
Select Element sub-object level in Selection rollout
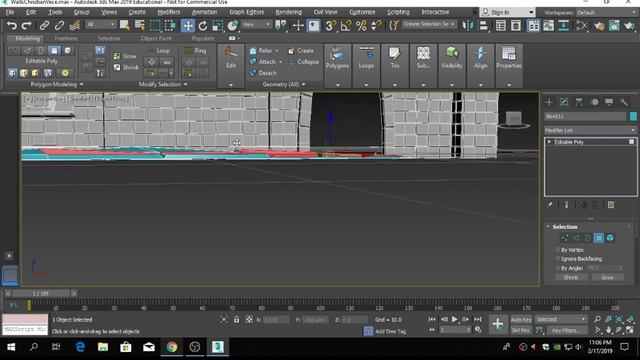point(610,238)
